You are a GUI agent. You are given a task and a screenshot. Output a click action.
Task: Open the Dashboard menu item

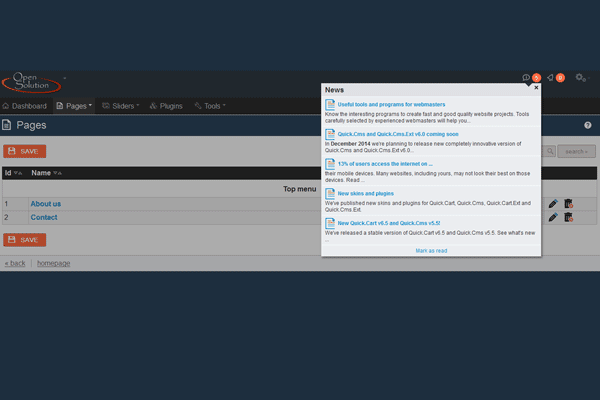click(x=25, y=105)
